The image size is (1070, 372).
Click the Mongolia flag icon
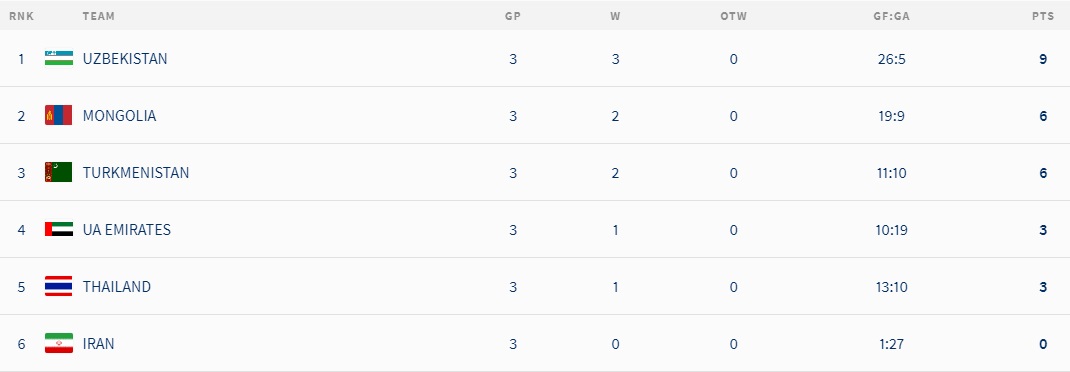[x=59, y=115]
